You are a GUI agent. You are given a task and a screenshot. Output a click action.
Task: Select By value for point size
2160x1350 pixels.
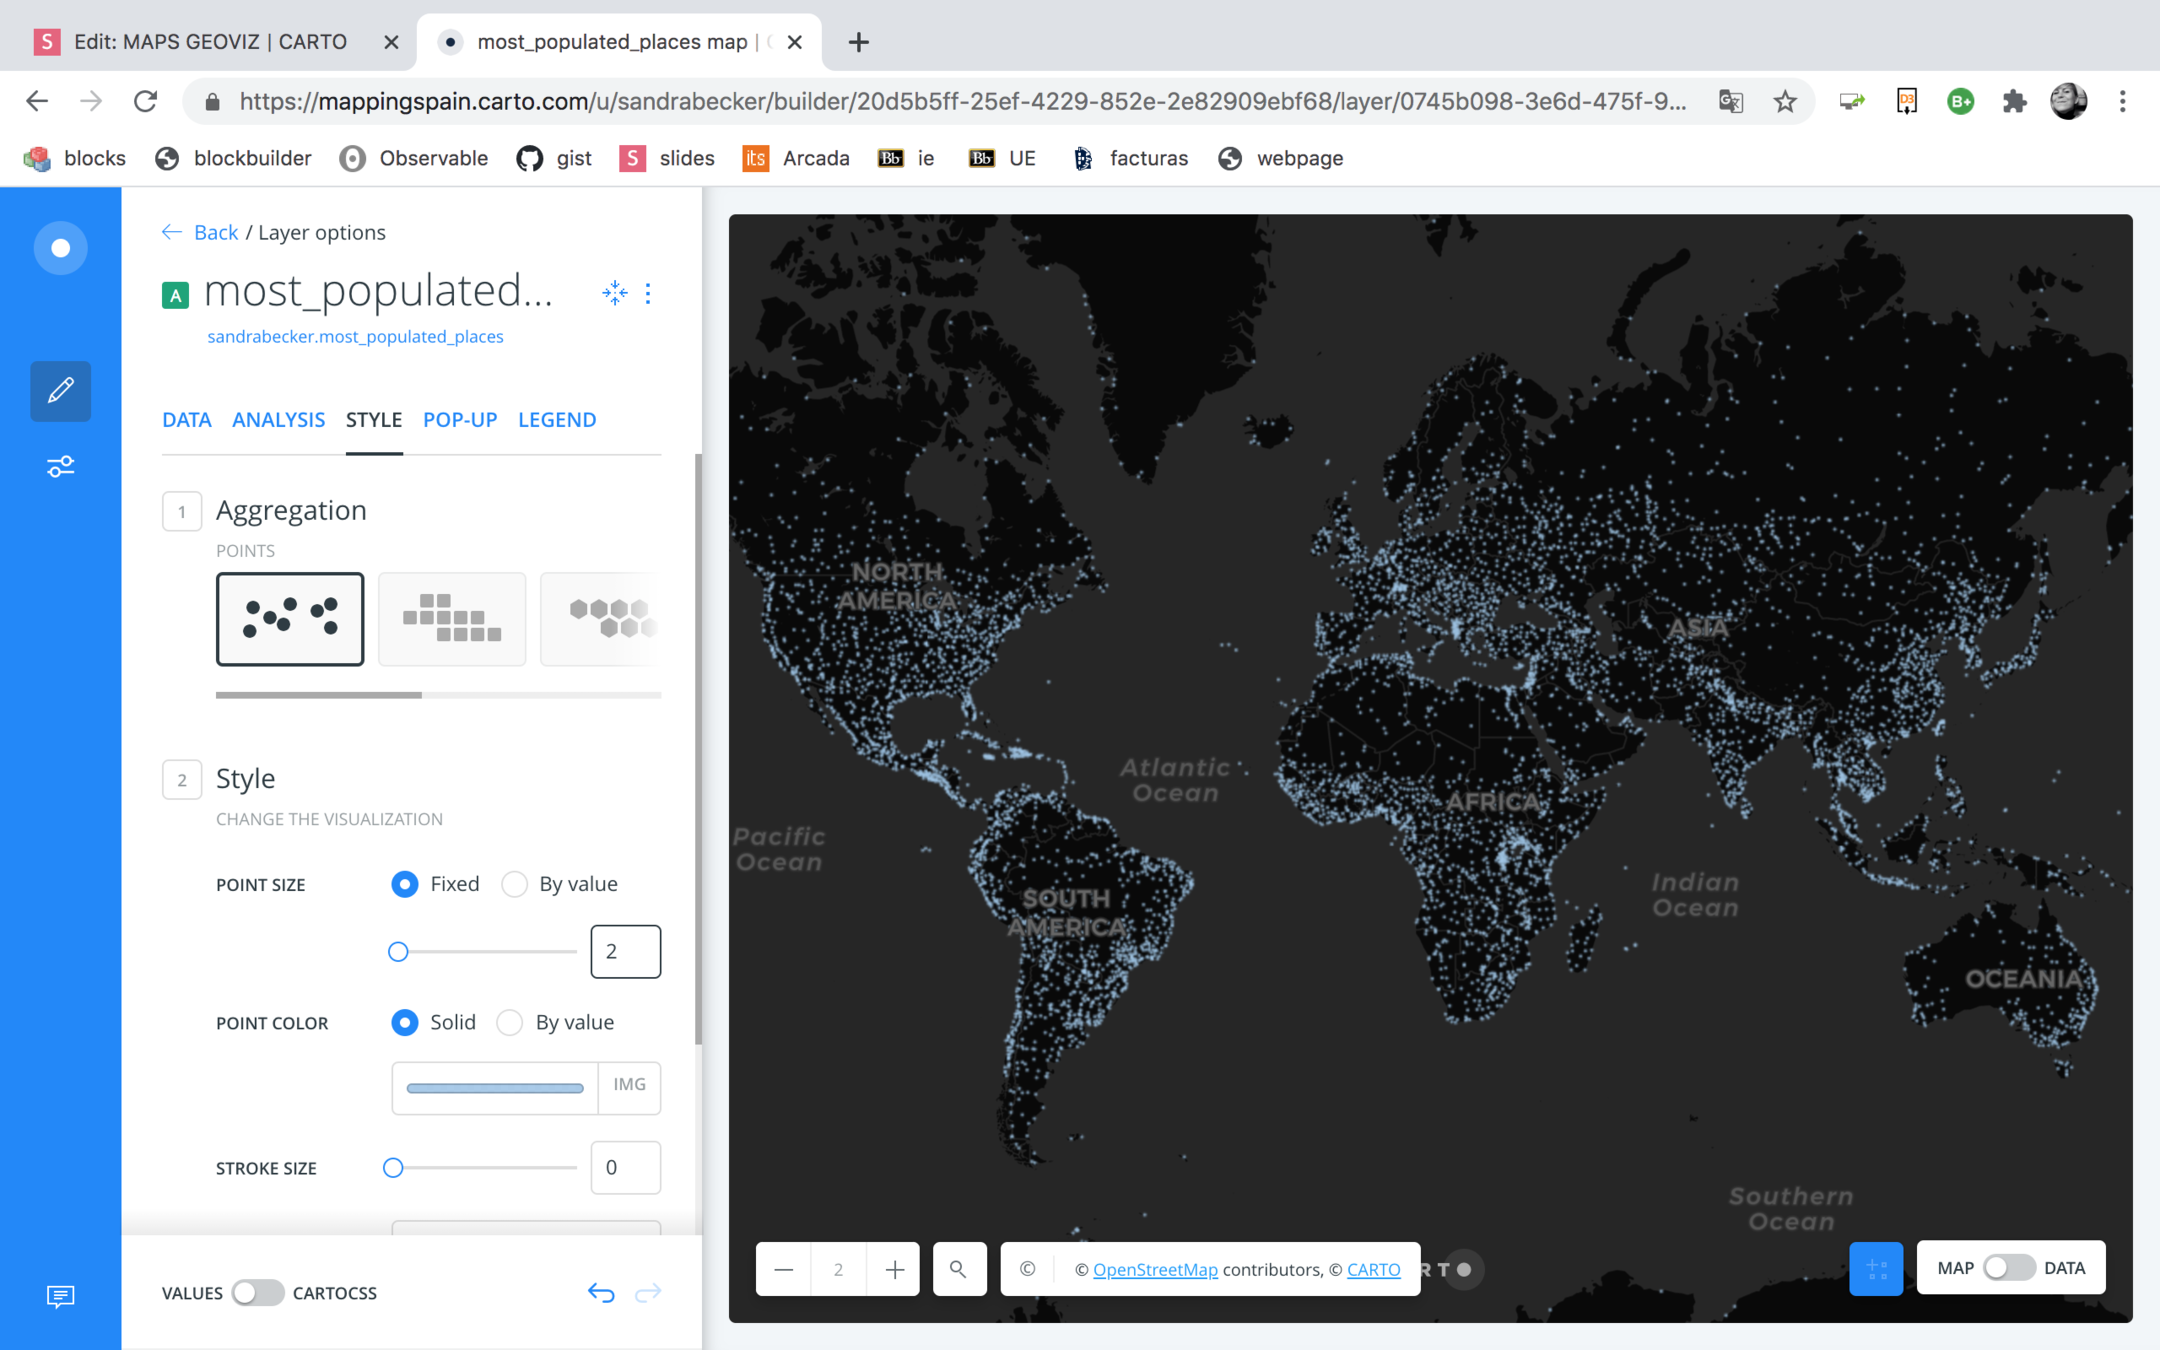click(515, 884)
